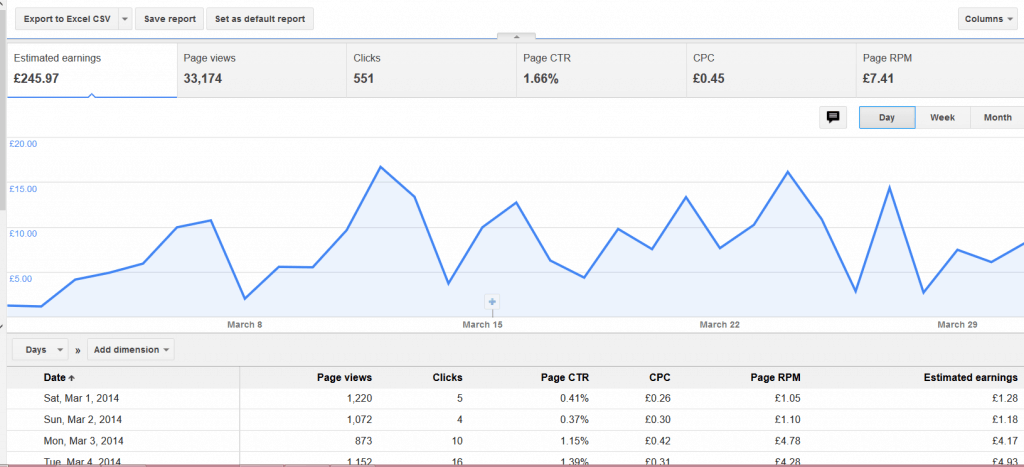This screenshot has height=467, width=1024.
Task: Open the Columns dropdown
Action: [x=987, y=19]
